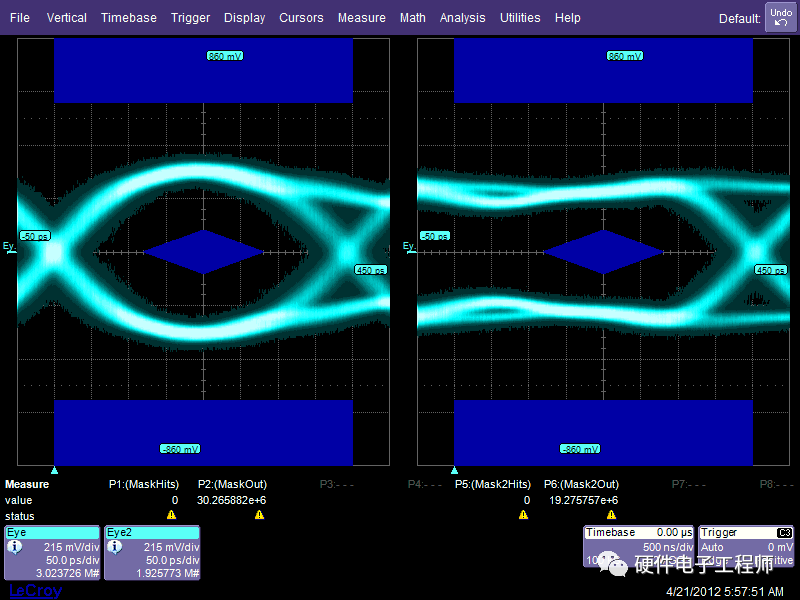Click the LeCroy logo link
The height and width of the screenshot is (600, 800).
point(35,590)
